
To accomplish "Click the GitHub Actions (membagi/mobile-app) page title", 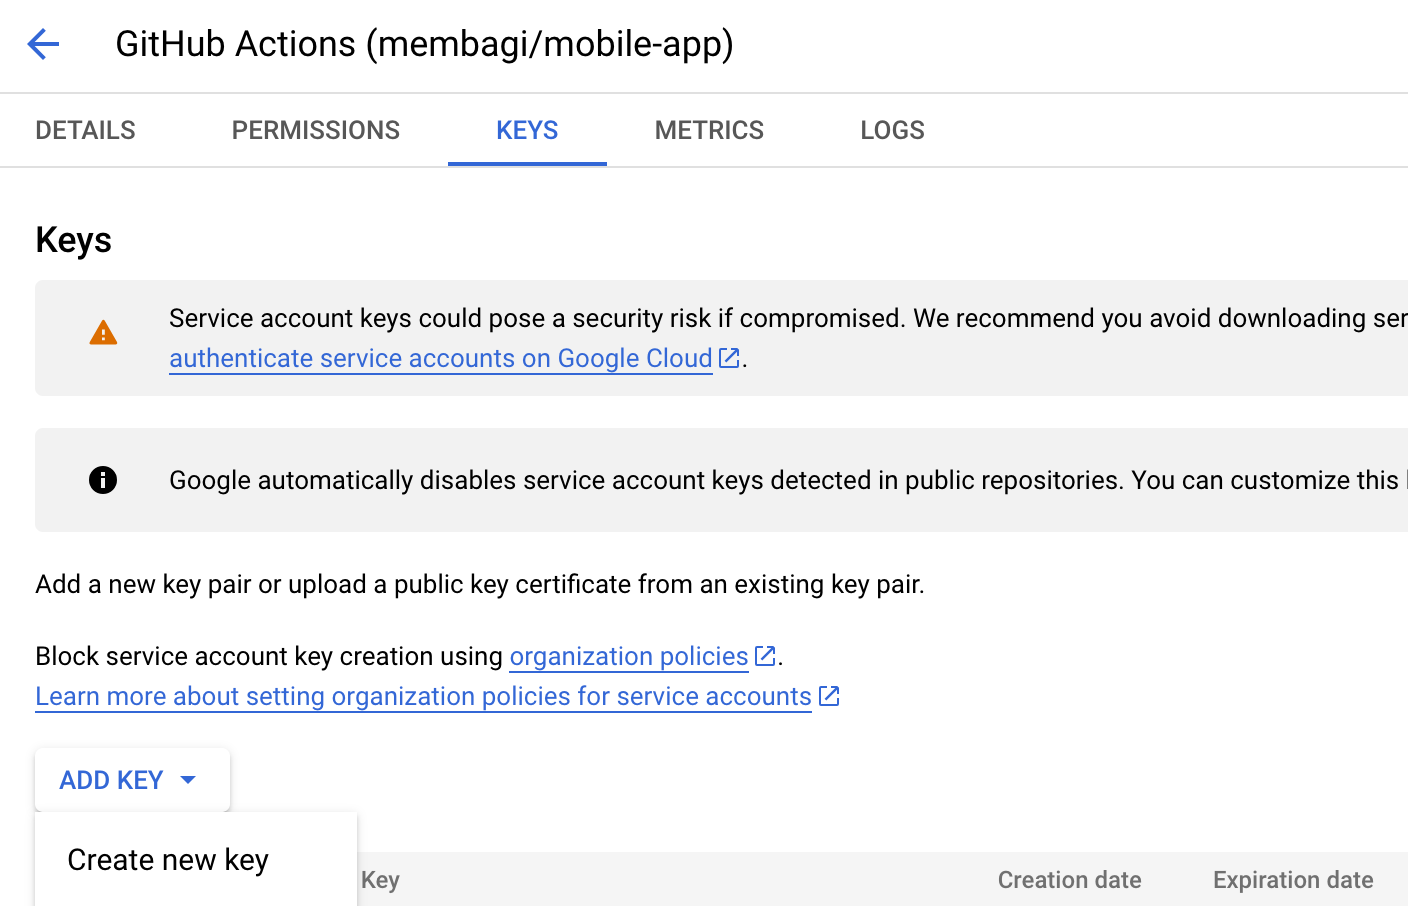I will pyautogui.click(x=425, y=44).
